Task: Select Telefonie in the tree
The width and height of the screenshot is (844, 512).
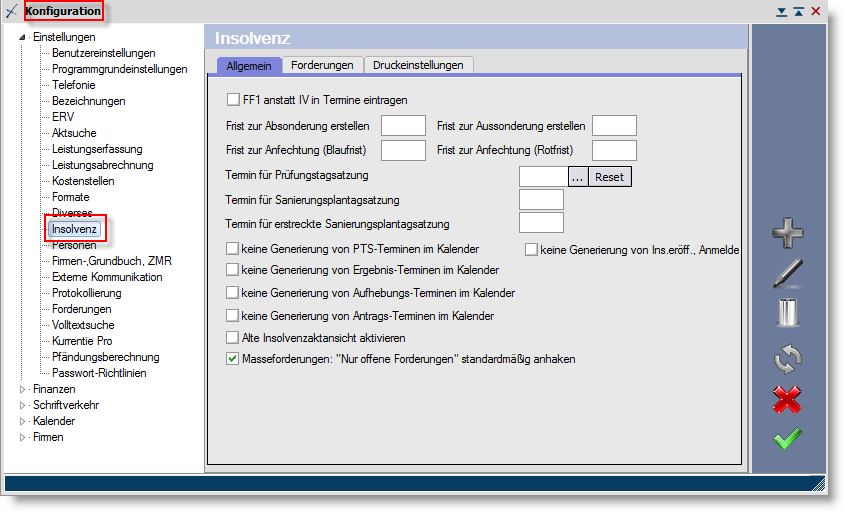Action: tap(74, 85)
